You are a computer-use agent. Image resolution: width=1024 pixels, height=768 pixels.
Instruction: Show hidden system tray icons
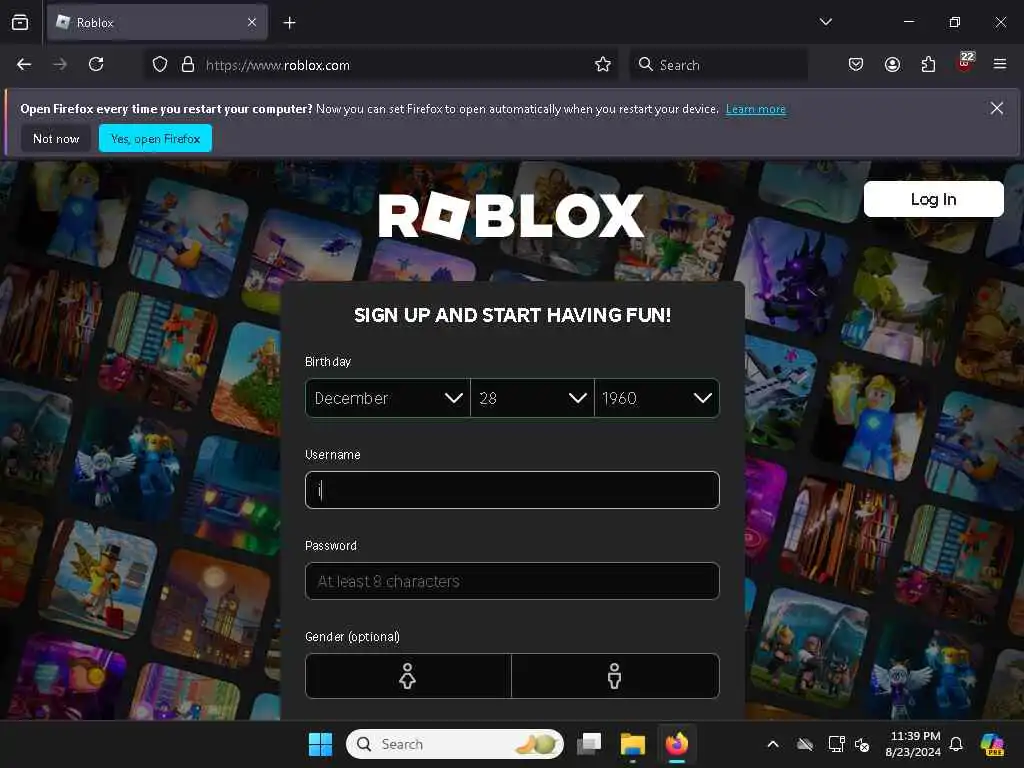773,744
